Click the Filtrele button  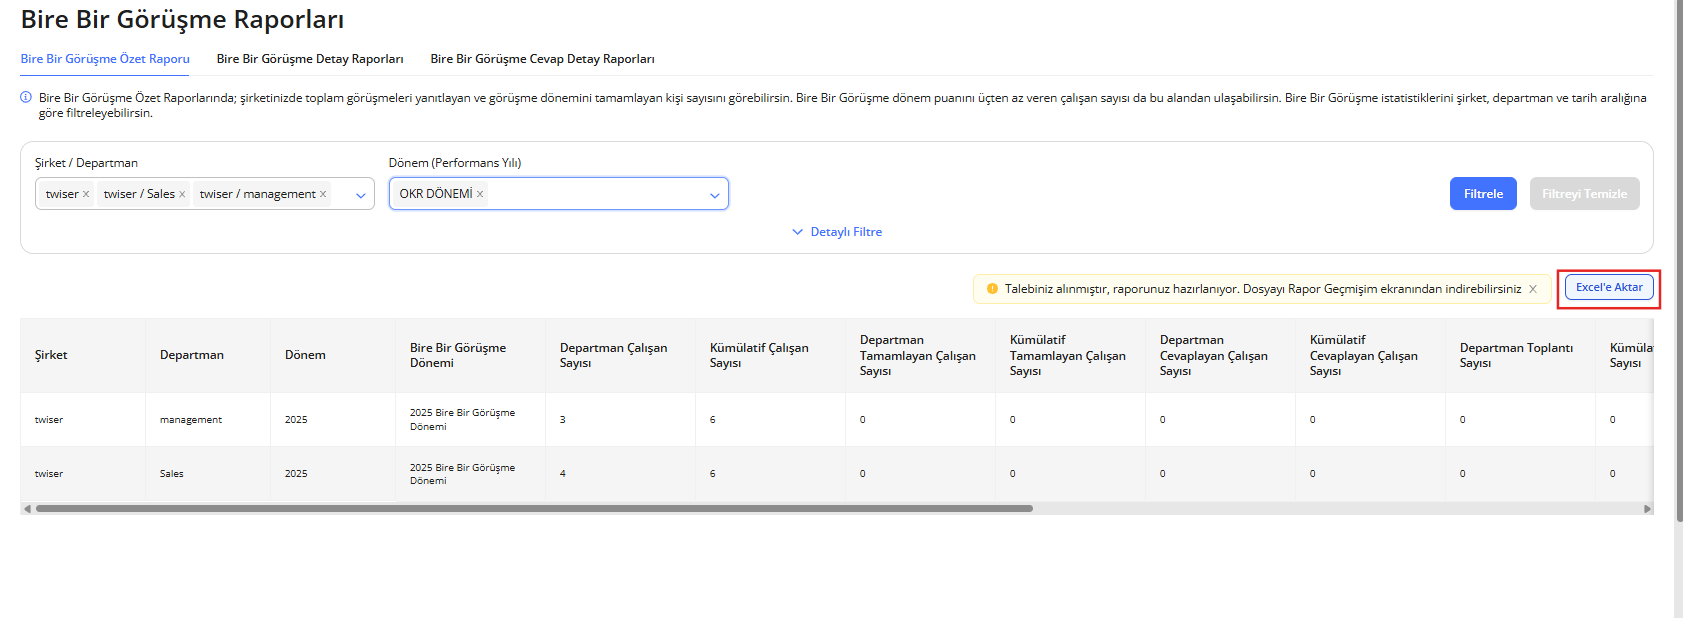[1483, 194]
